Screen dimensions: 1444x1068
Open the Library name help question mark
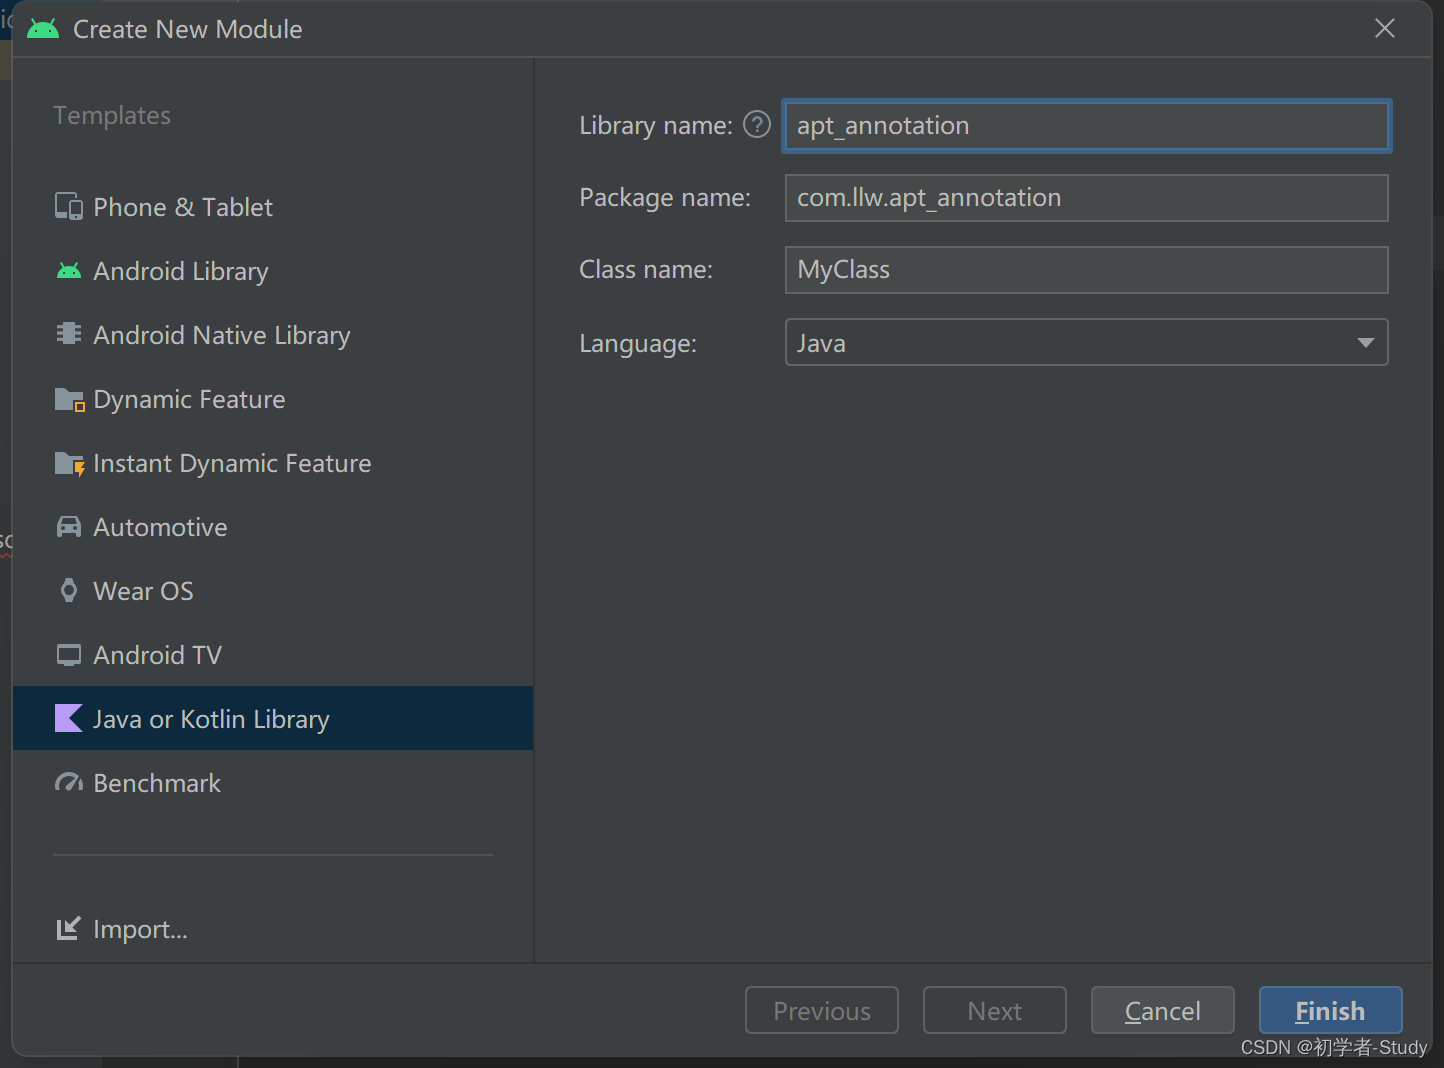[757, 125]
